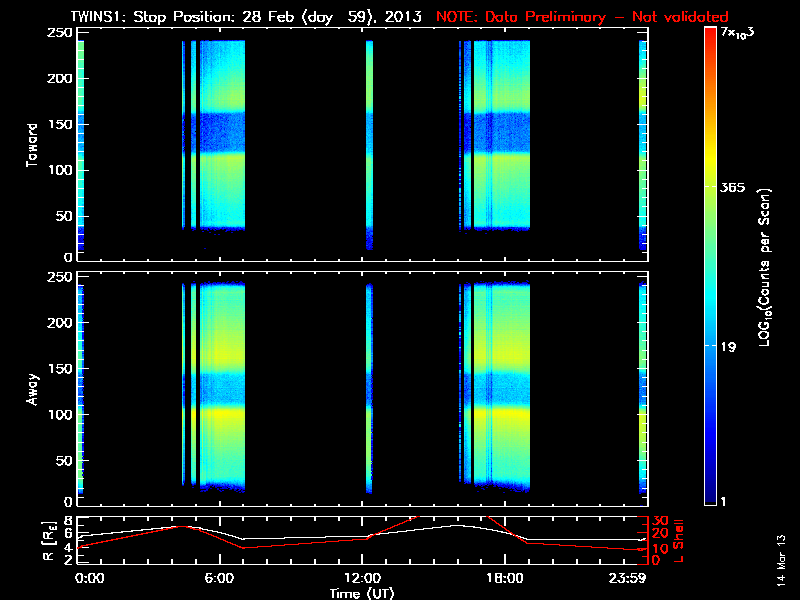Click the narrow 12:00 data strip in Toward panel

(x=369, y=140)
